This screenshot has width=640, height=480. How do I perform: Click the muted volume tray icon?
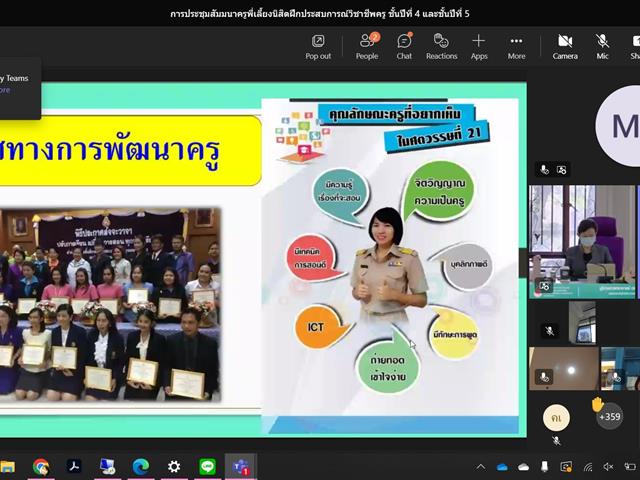coord(608,467)
